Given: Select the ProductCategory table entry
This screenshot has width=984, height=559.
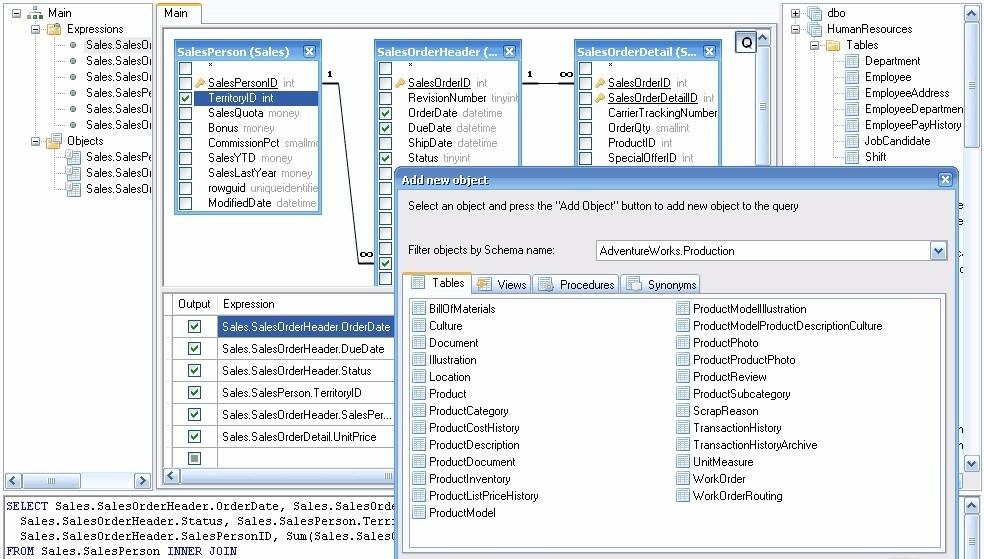Looking at the screenshot, I should coord(468,411).
